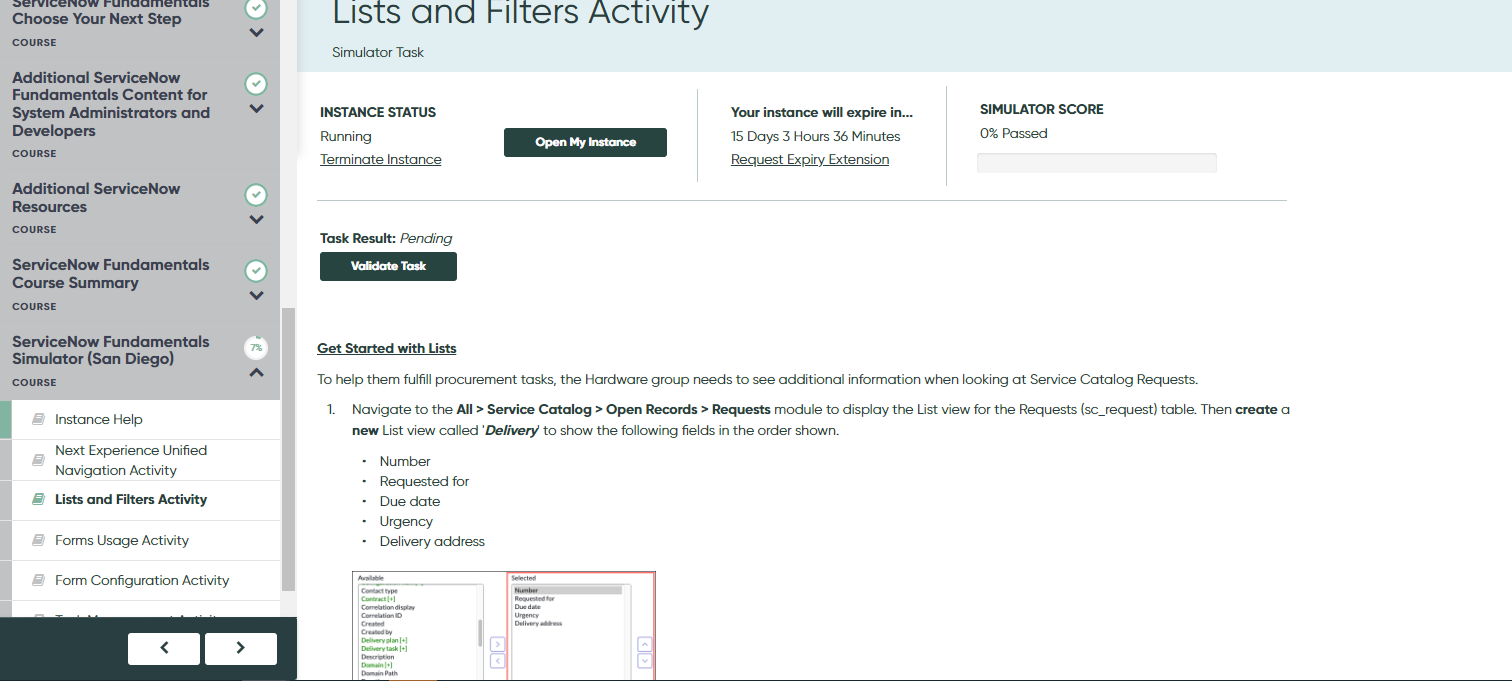
Task: Expand the Choose Your Next Step course
Action: coord(256,32)
